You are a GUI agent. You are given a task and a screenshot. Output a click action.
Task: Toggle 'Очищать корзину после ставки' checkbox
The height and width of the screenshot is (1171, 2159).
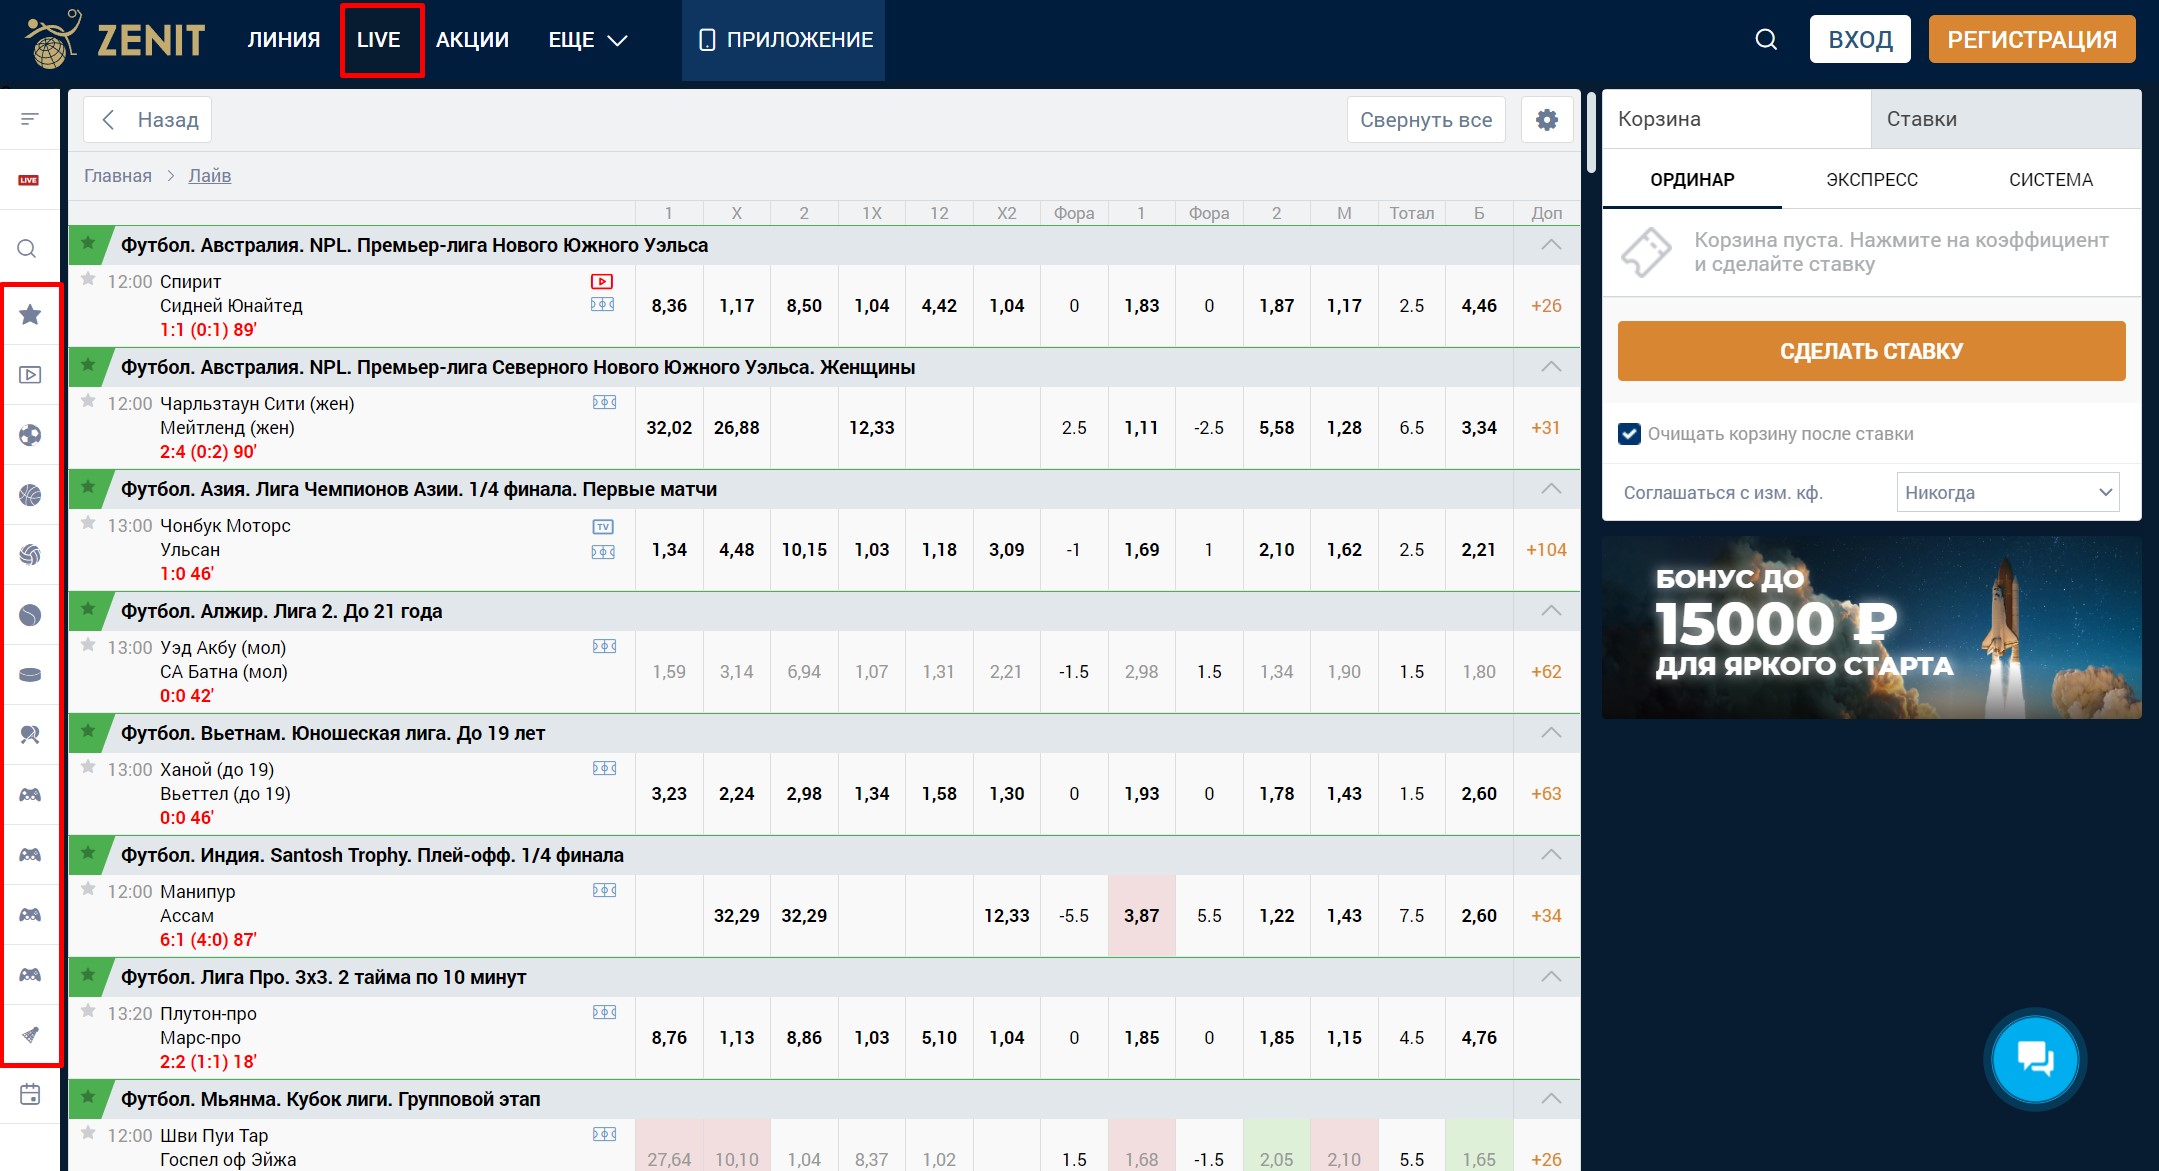click(x=1629, y=434)
